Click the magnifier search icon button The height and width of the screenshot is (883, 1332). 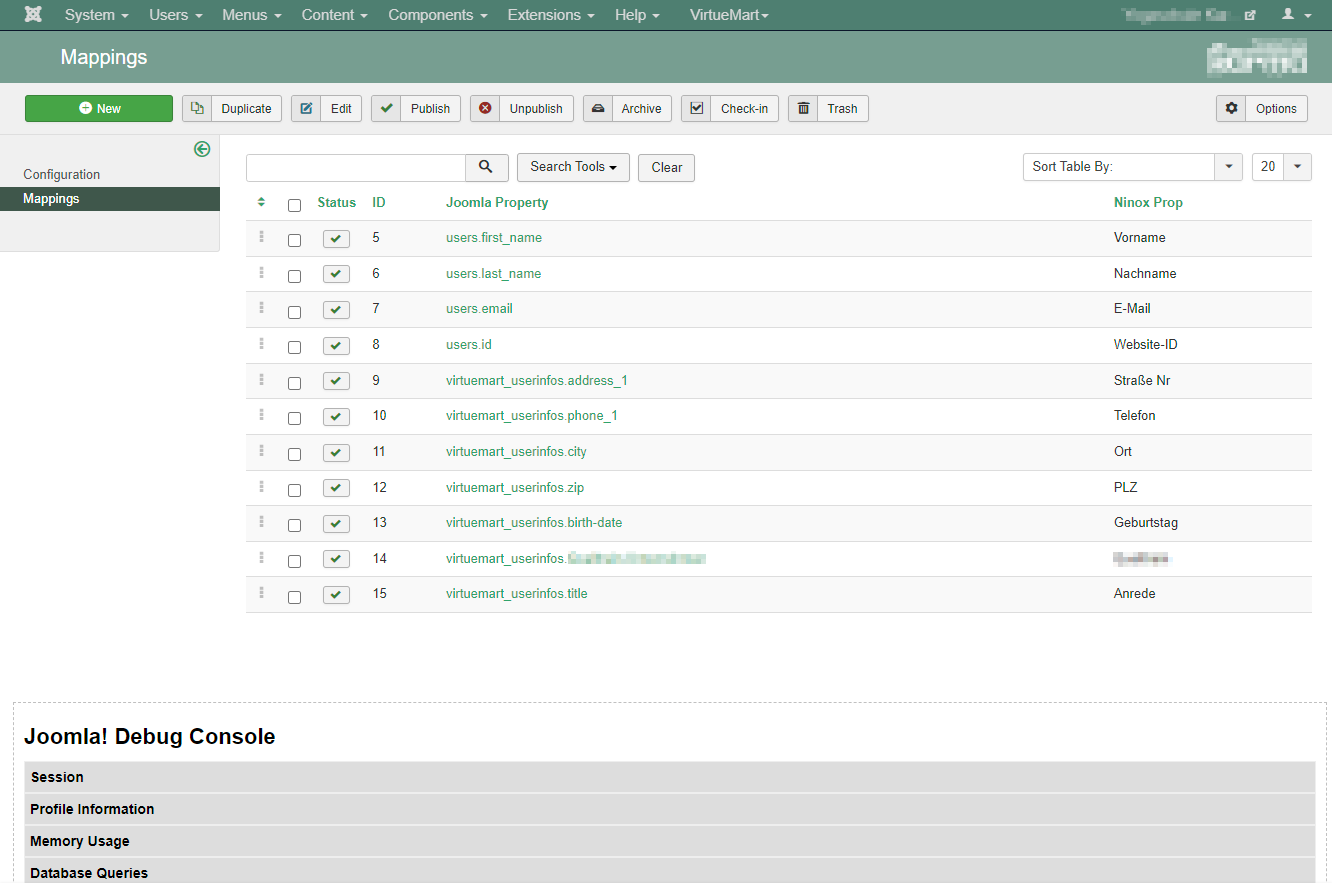tap(487, 167)
